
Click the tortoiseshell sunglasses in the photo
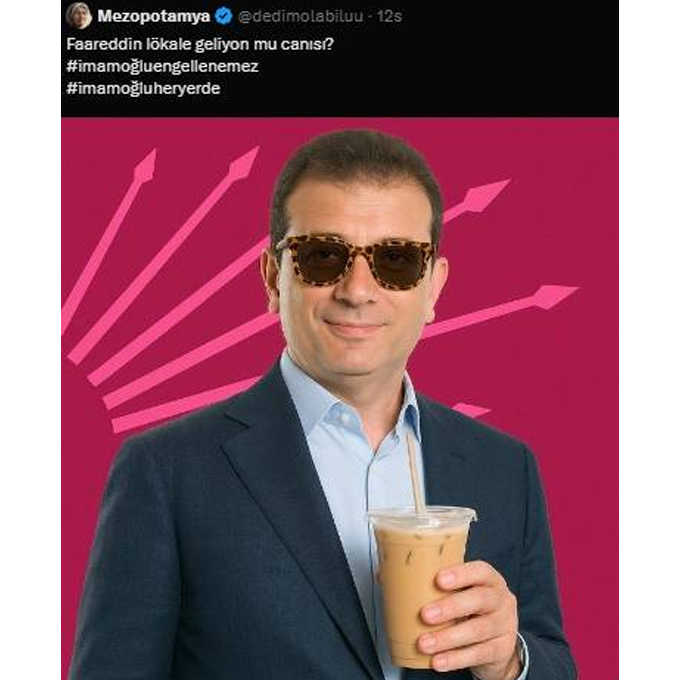pos(355,261)
